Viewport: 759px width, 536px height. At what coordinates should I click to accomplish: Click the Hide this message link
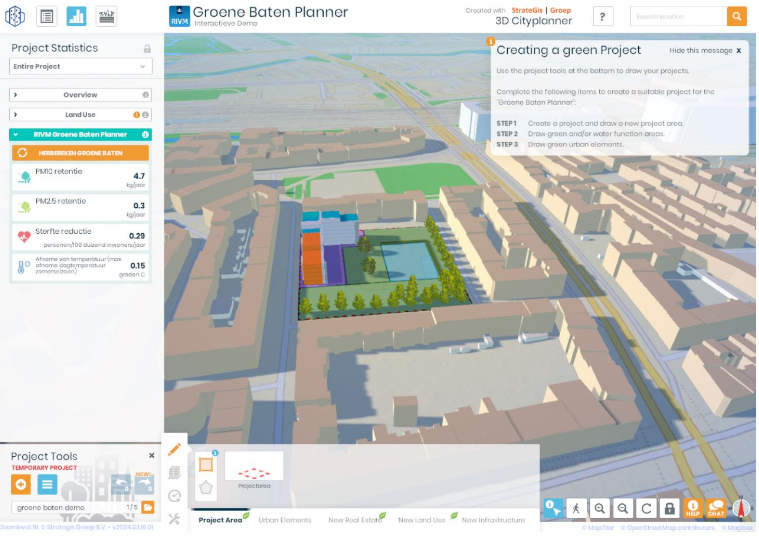(x=701, y=50)
